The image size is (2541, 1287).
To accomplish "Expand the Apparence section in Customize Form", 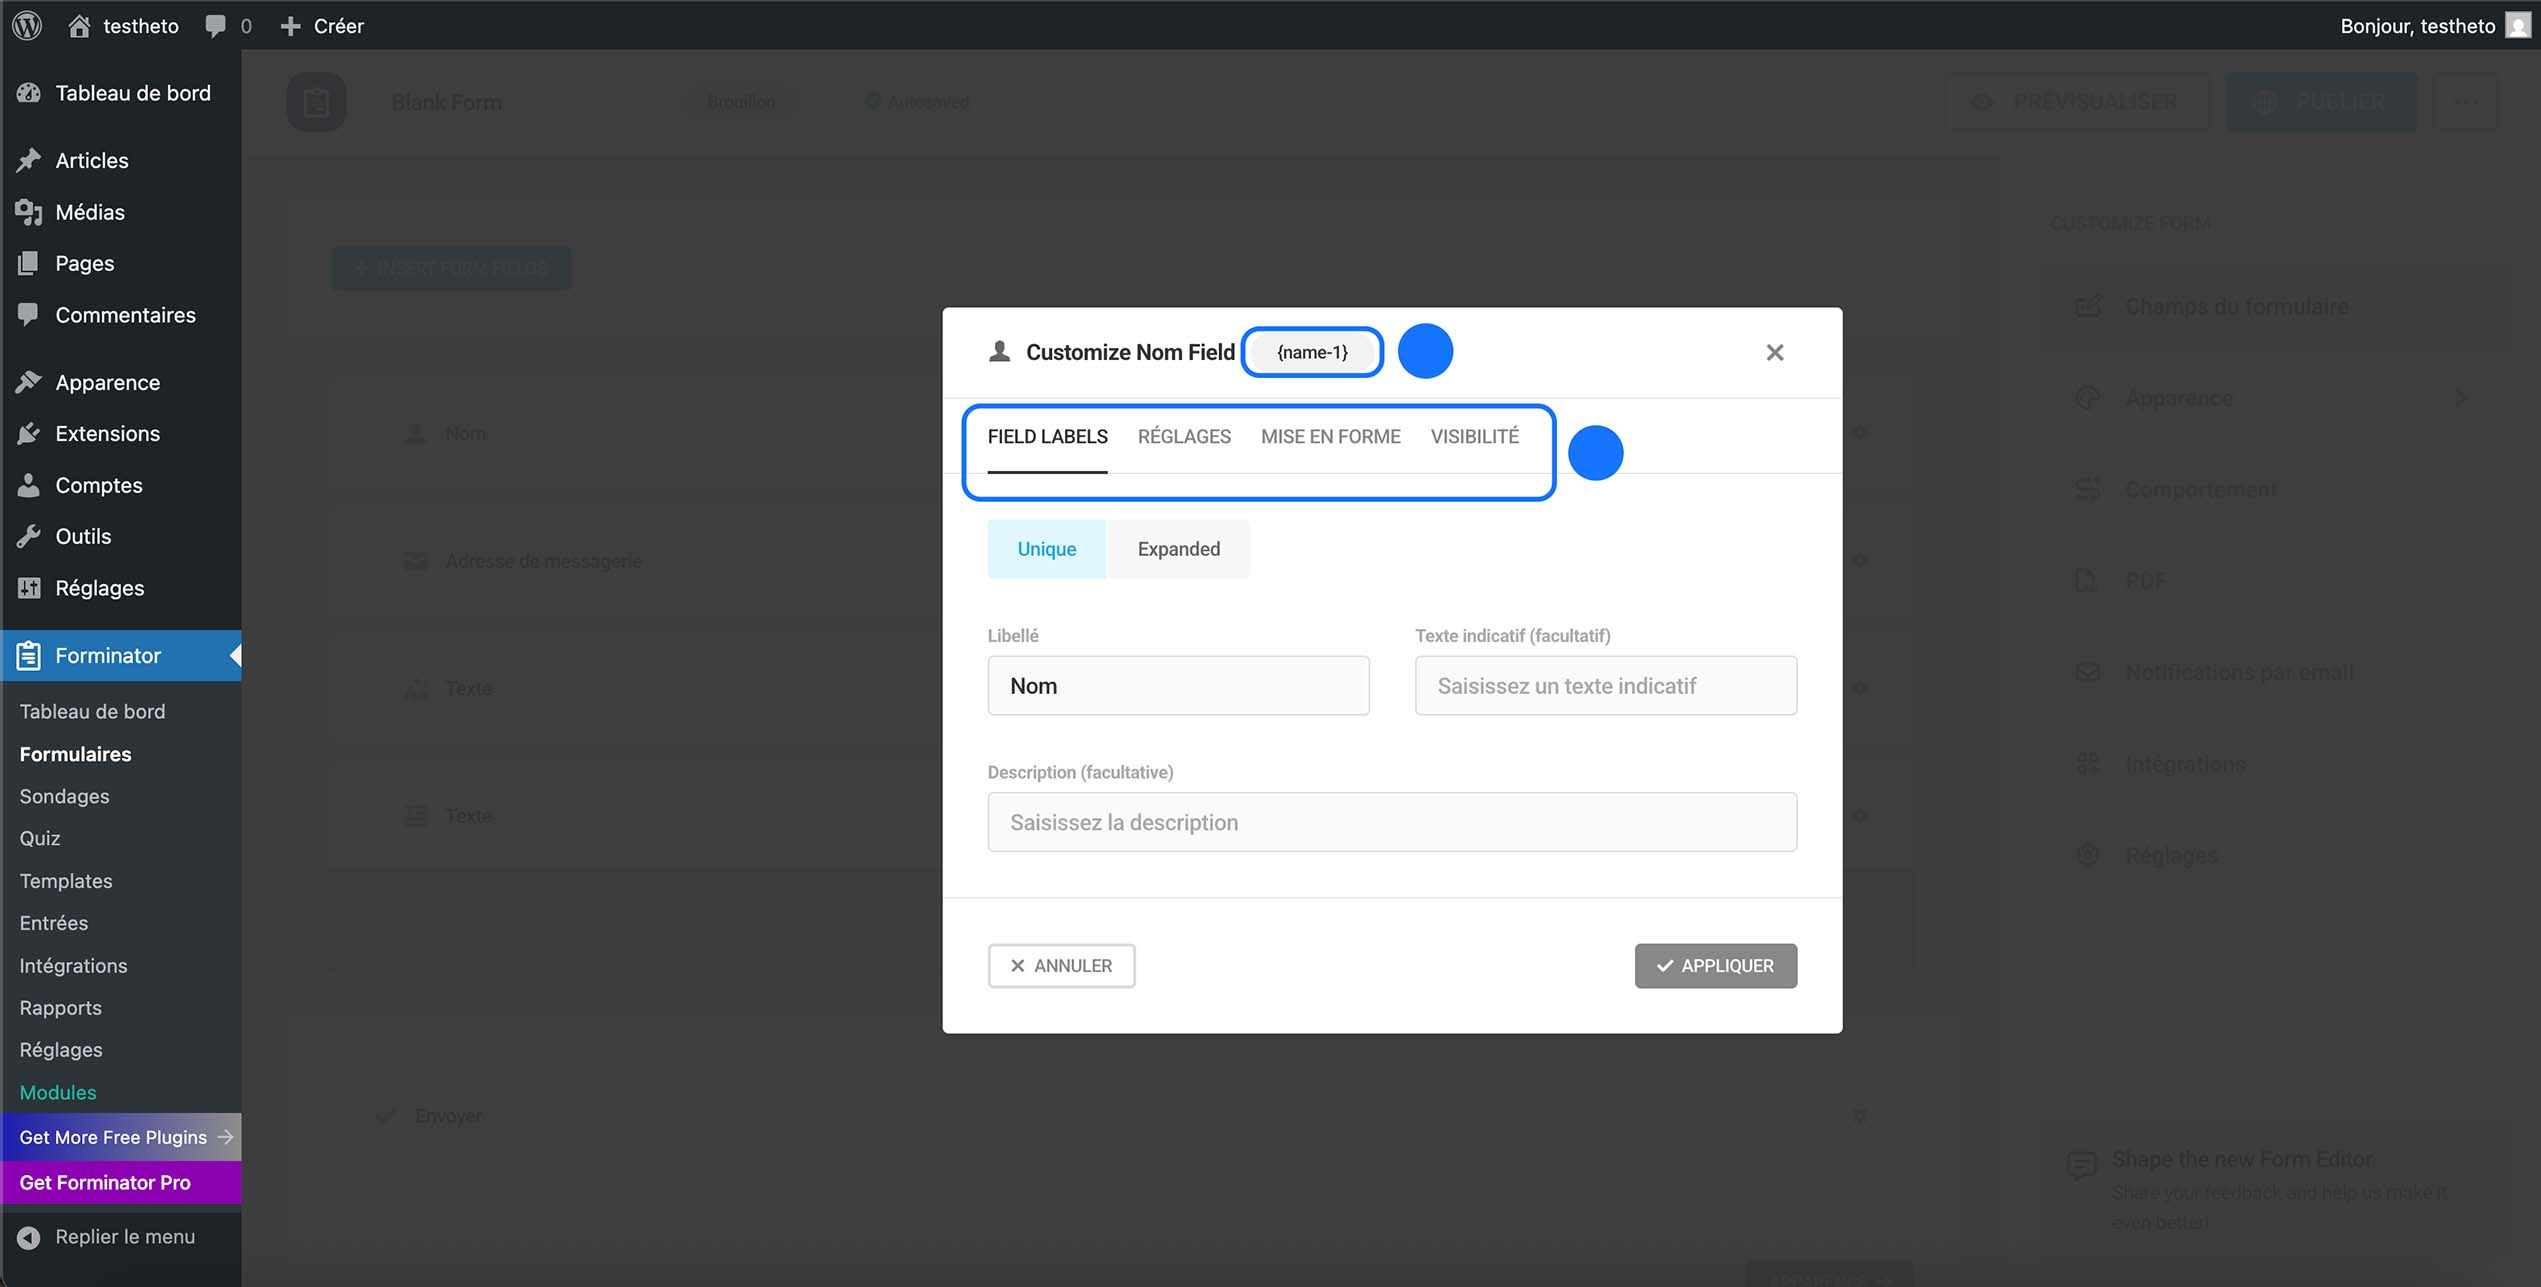I will (x=2178, y=397).
